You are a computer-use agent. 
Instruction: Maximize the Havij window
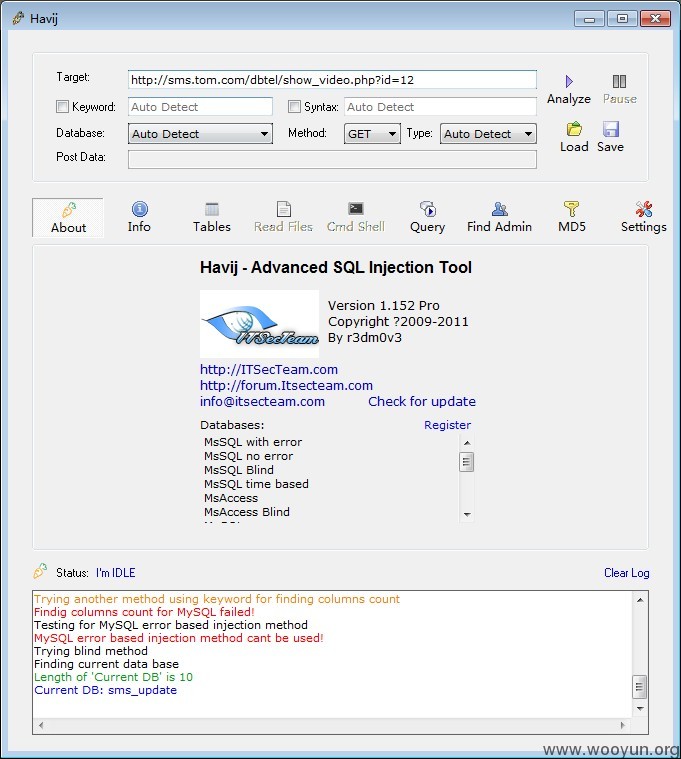622,19
